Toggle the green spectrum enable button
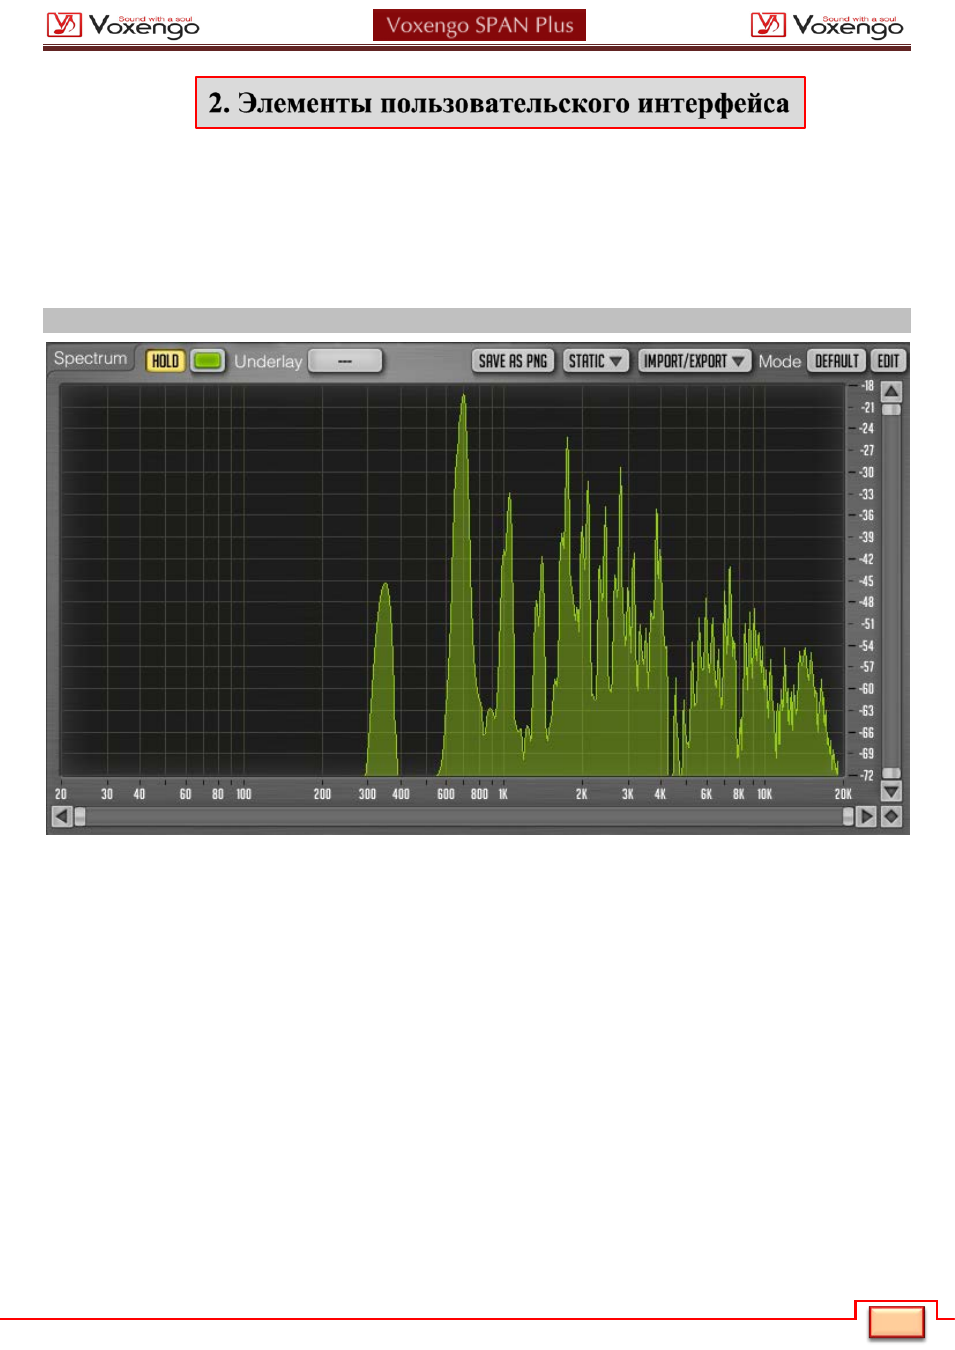 click(208, 361)
